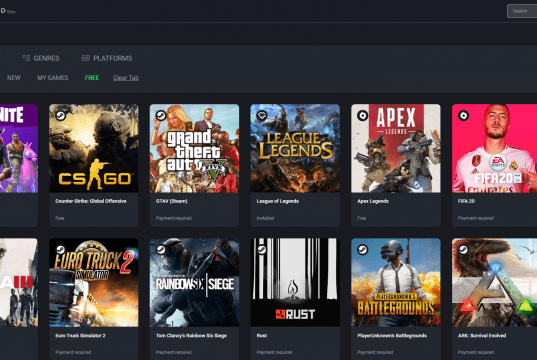The image size is (537, 360).
Task: Click 'Payment required' under Euro Truck Simulator 2
Action: tap(73, 352)
